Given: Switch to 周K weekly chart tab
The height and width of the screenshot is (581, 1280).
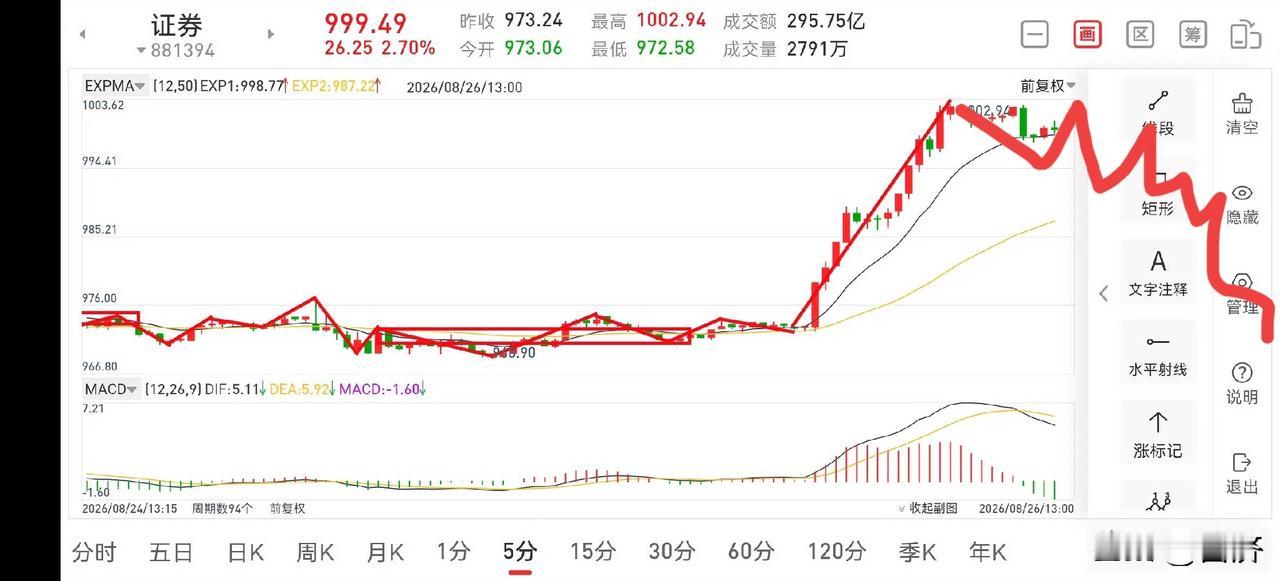Looking at the screenshot, I should pyautogui.click(x=317, y=551).
